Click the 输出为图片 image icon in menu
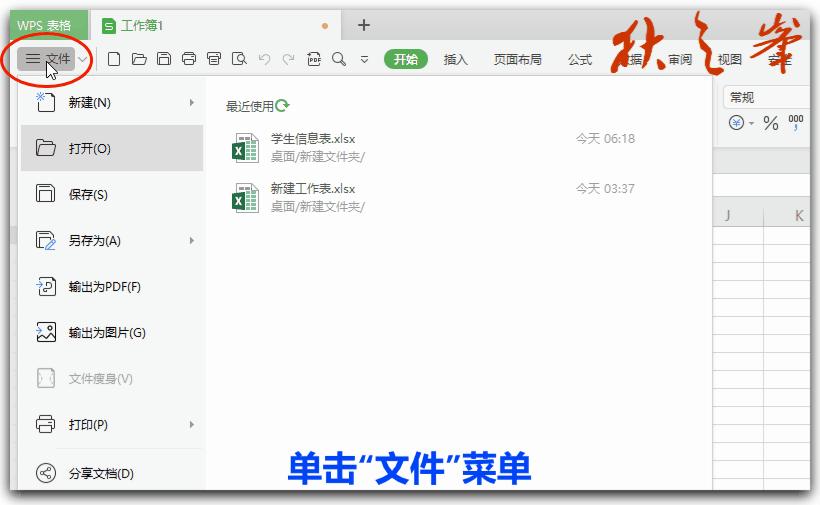820x505 pixels. pyautogui.click(x=45, y=332)
